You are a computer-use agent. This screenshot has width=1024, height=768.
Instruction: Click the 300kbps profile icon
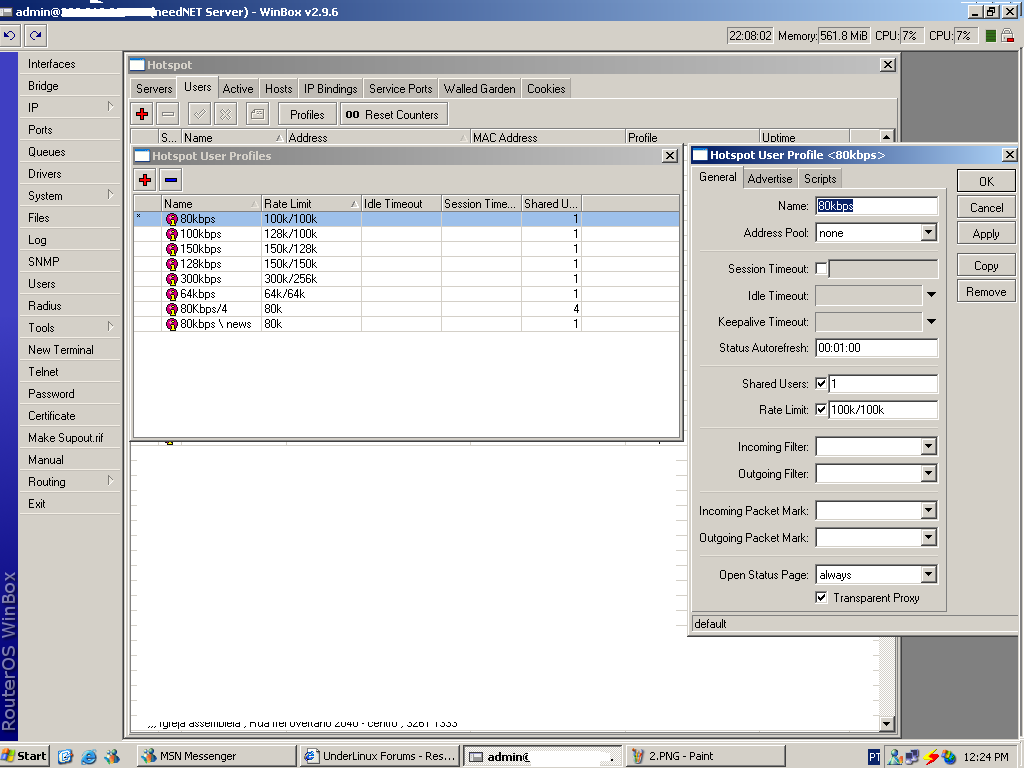(172, 279)
